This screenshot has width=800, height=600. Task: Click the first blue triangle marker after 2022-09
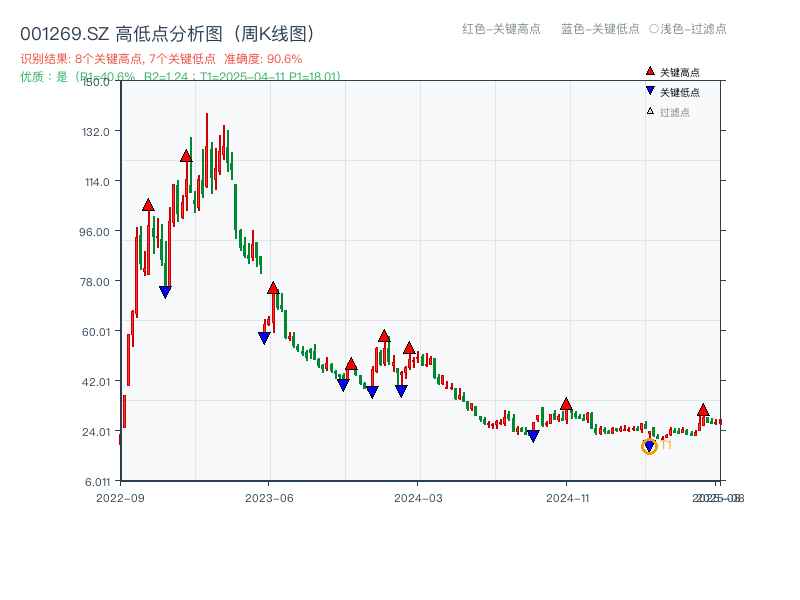[164, 291]
